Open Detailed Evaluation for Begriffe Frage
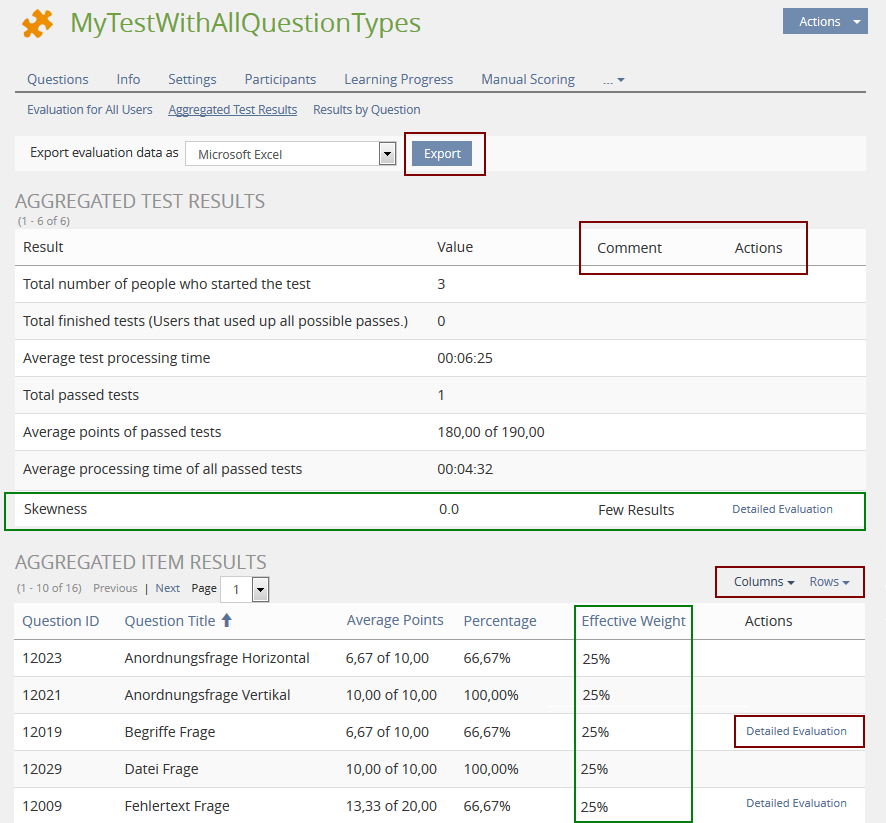Screen dimensions: 886x823 click(796, 731)
